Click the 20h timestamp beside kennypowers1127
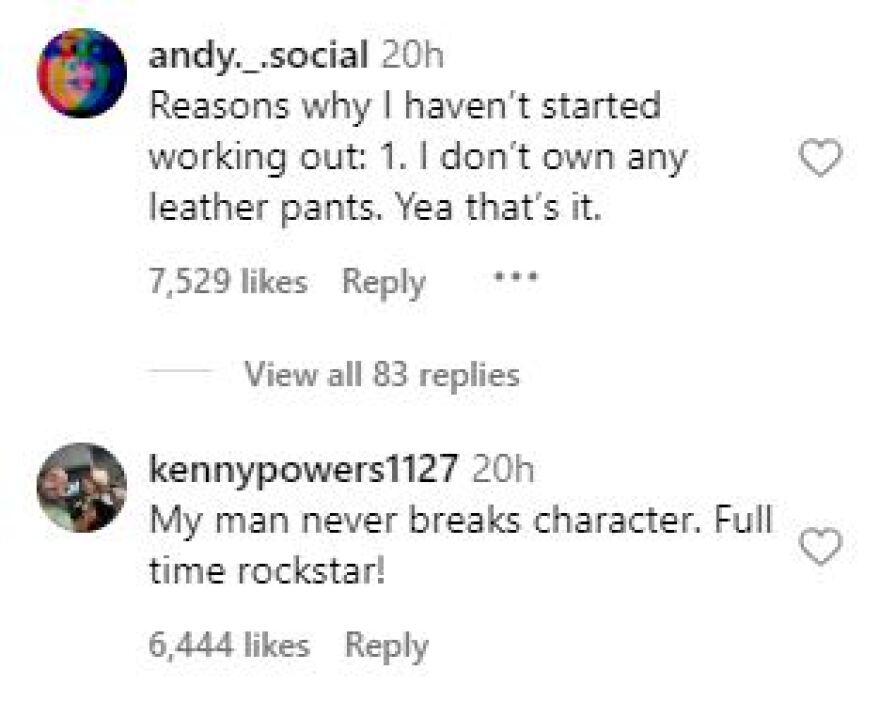This screenshot has width=880, height=716. 502,469
